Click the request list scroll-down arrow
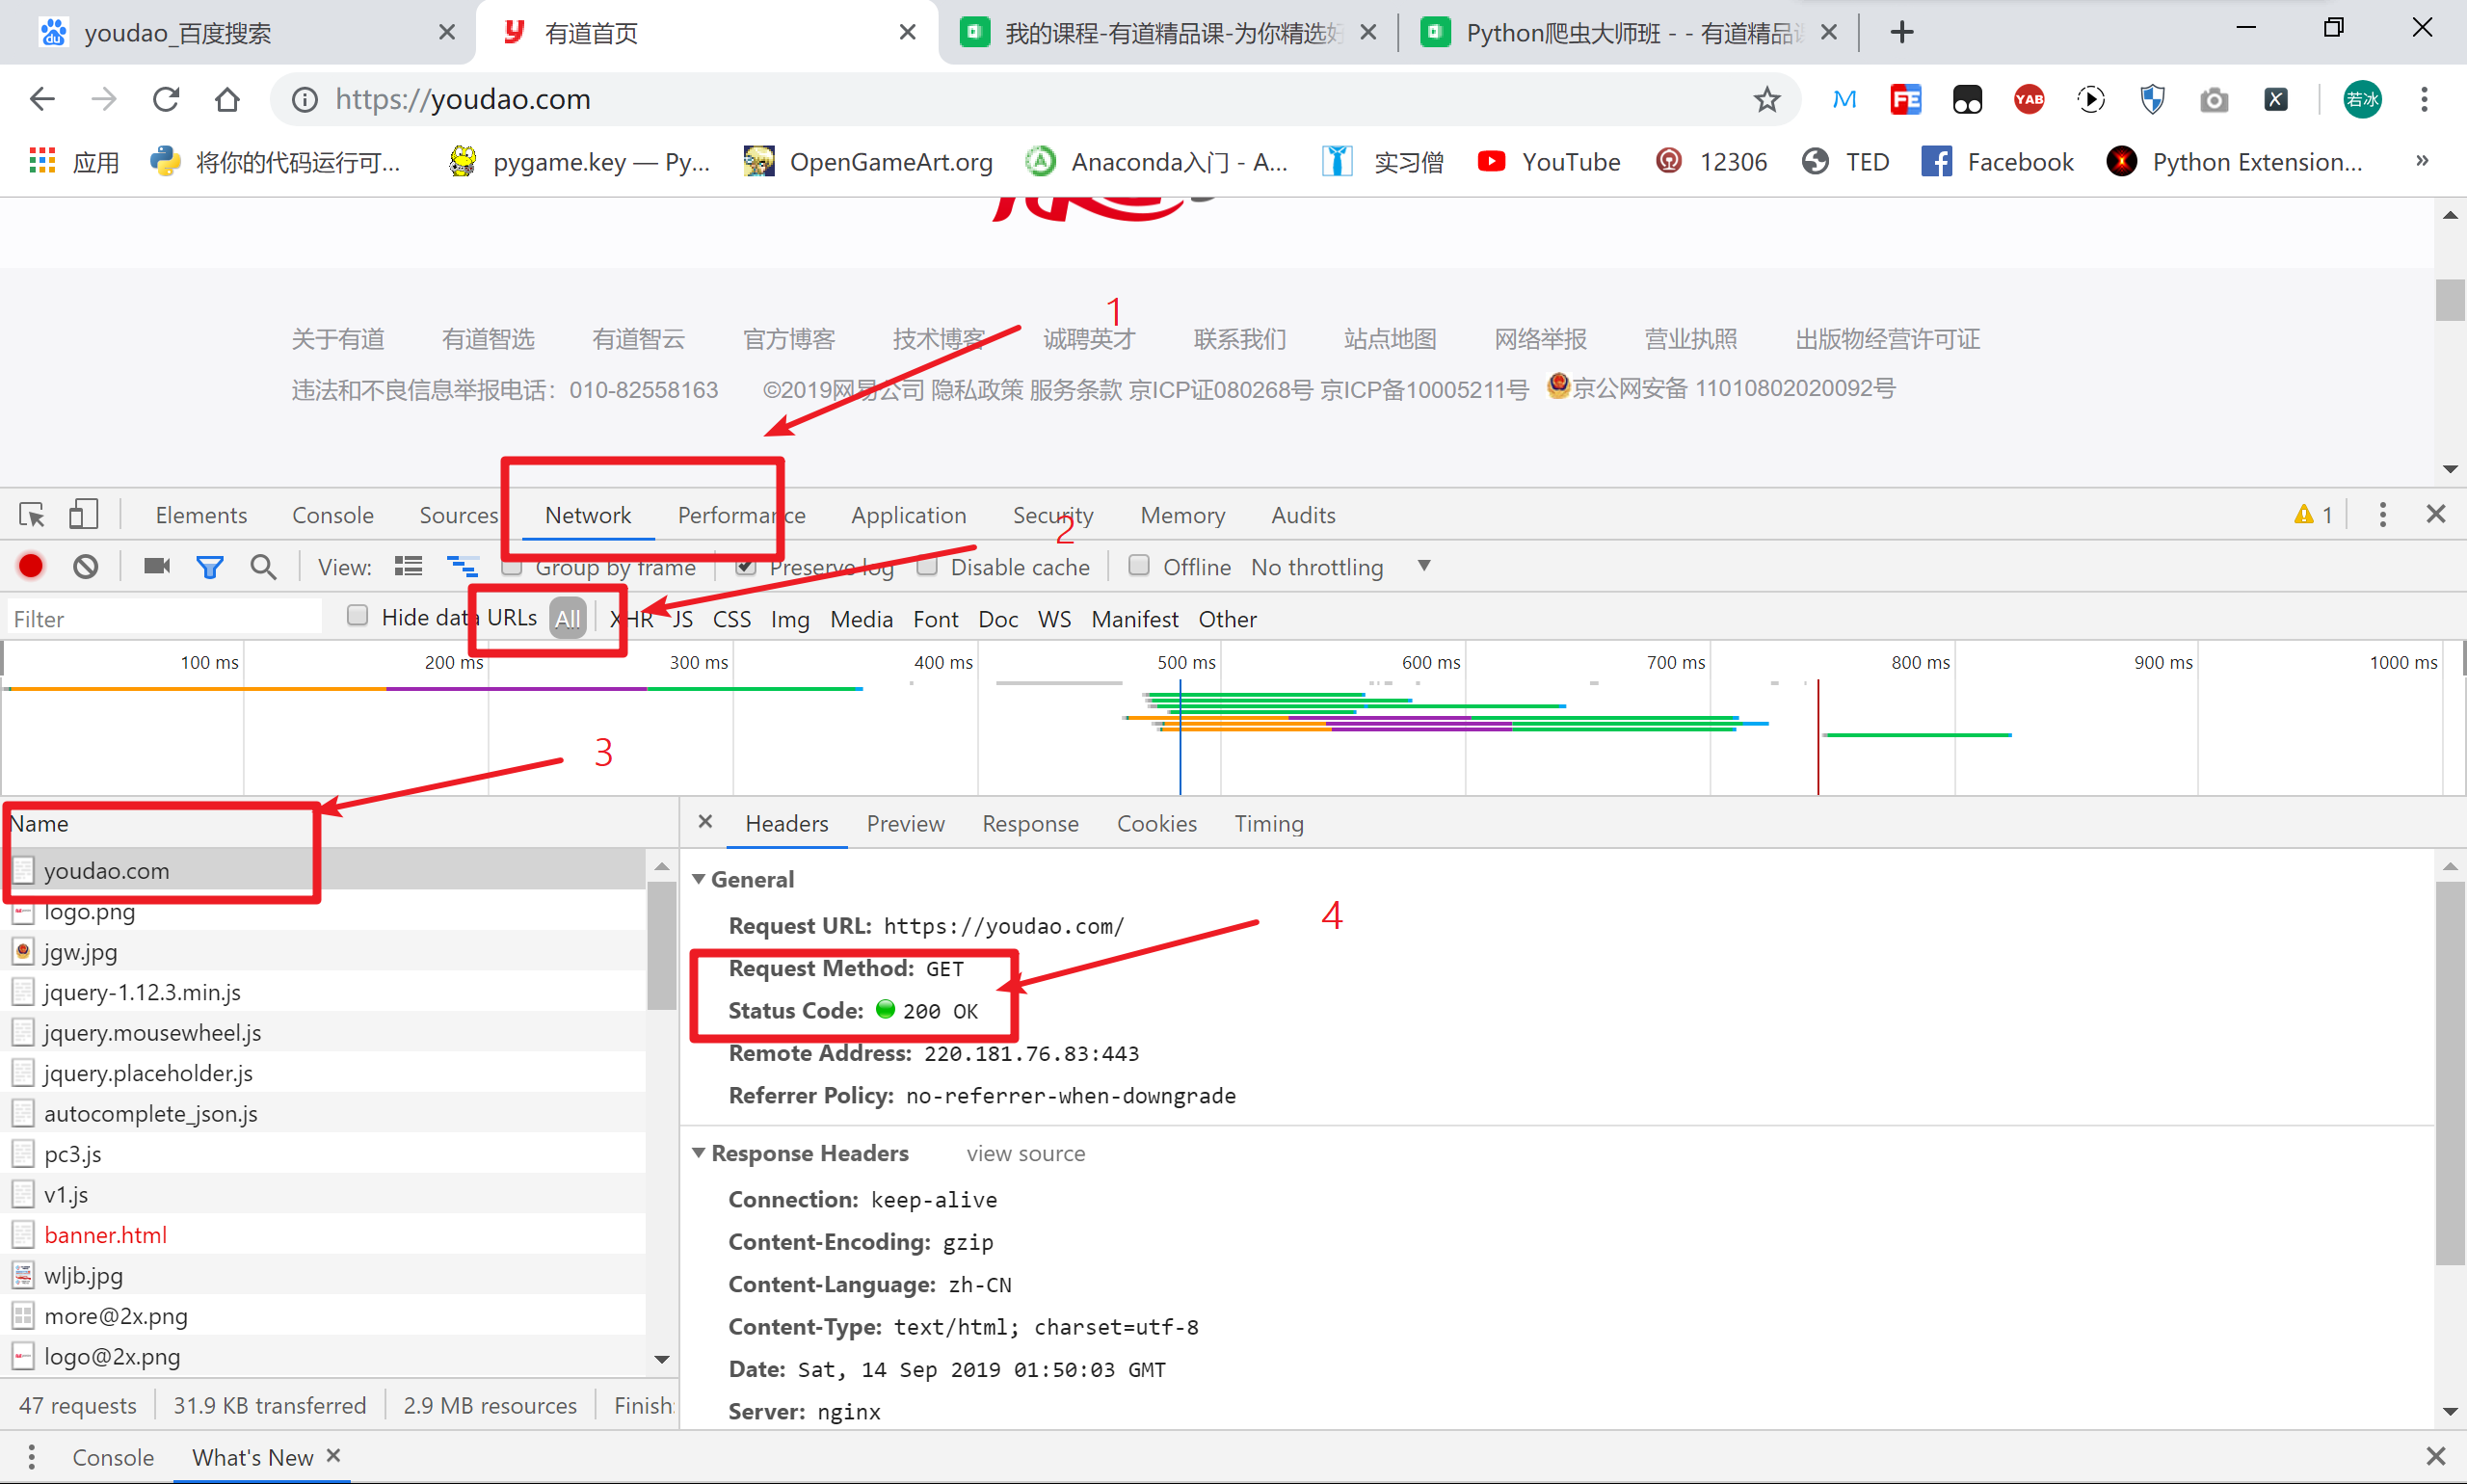 [x=661, y=1358]
